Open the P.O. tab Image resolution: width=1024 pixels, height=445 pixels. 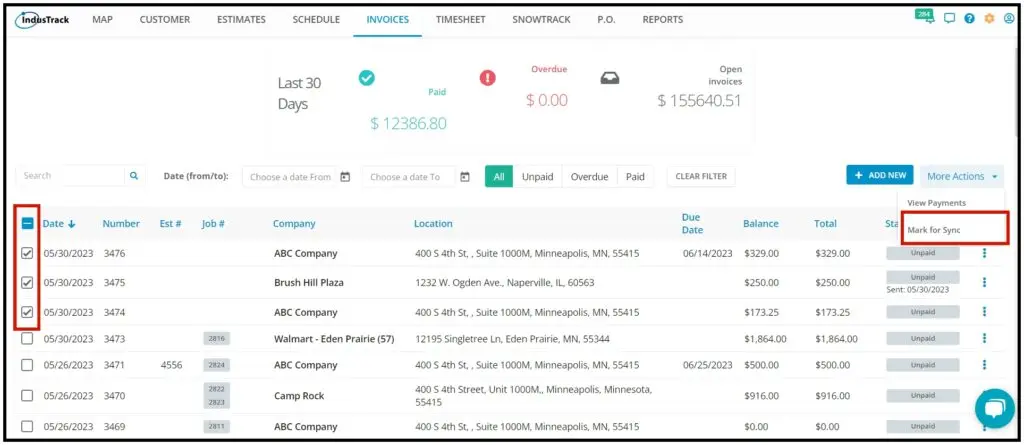[x=606, y=20]
